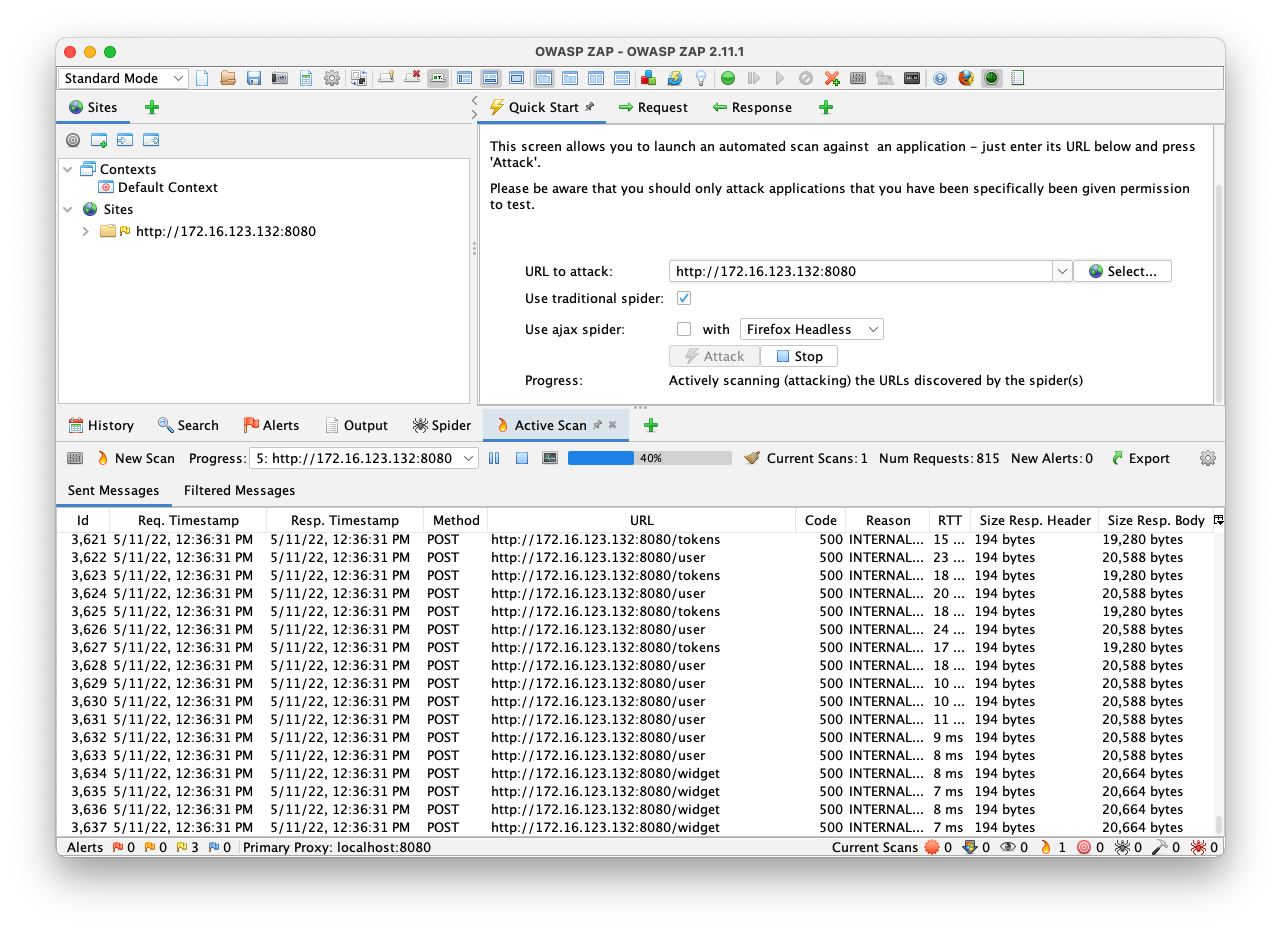Open the History tab
1281x931 pixels.
(x=101, y=425)
